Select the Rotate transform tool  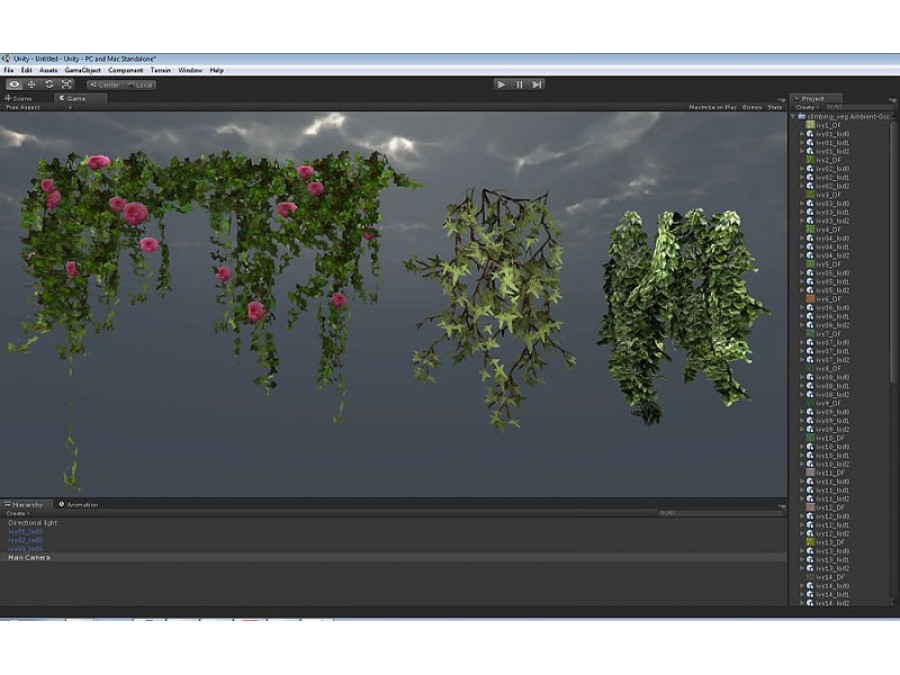pos(49,84)
